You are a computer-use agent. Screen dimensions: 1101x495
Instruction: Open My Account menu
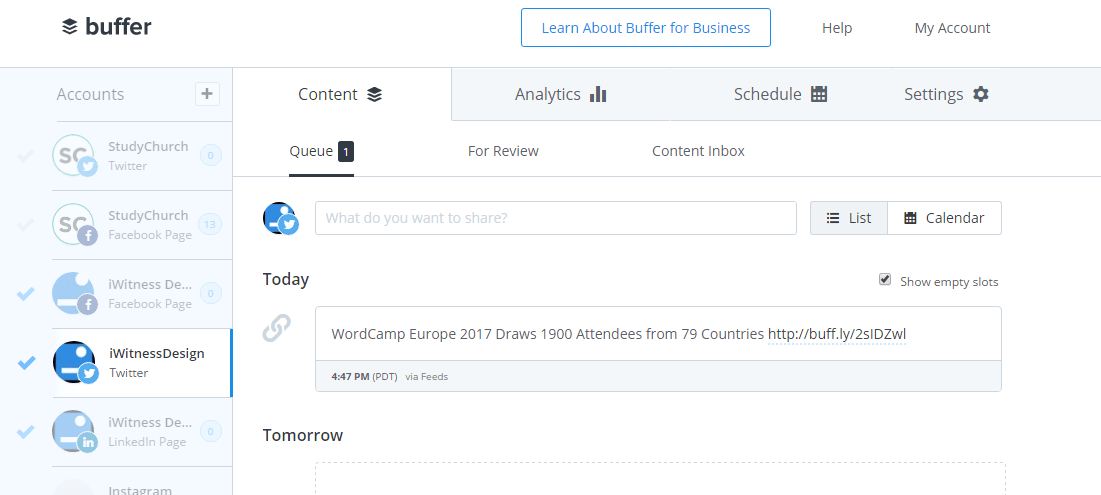tap(952, 28)
